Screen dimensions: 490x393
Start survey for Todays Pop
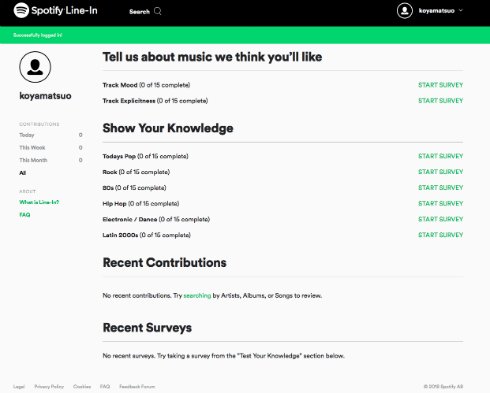pos(441,156)
